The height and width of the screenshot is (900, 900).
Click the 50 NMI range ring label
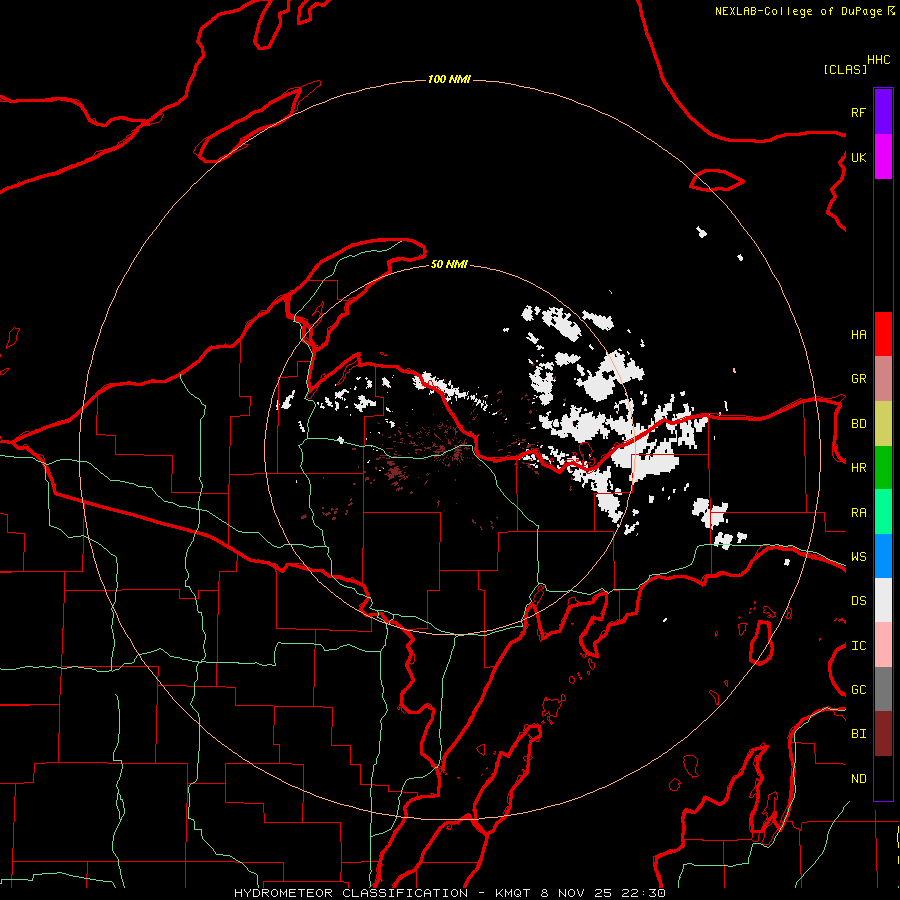tap(449, 264)
